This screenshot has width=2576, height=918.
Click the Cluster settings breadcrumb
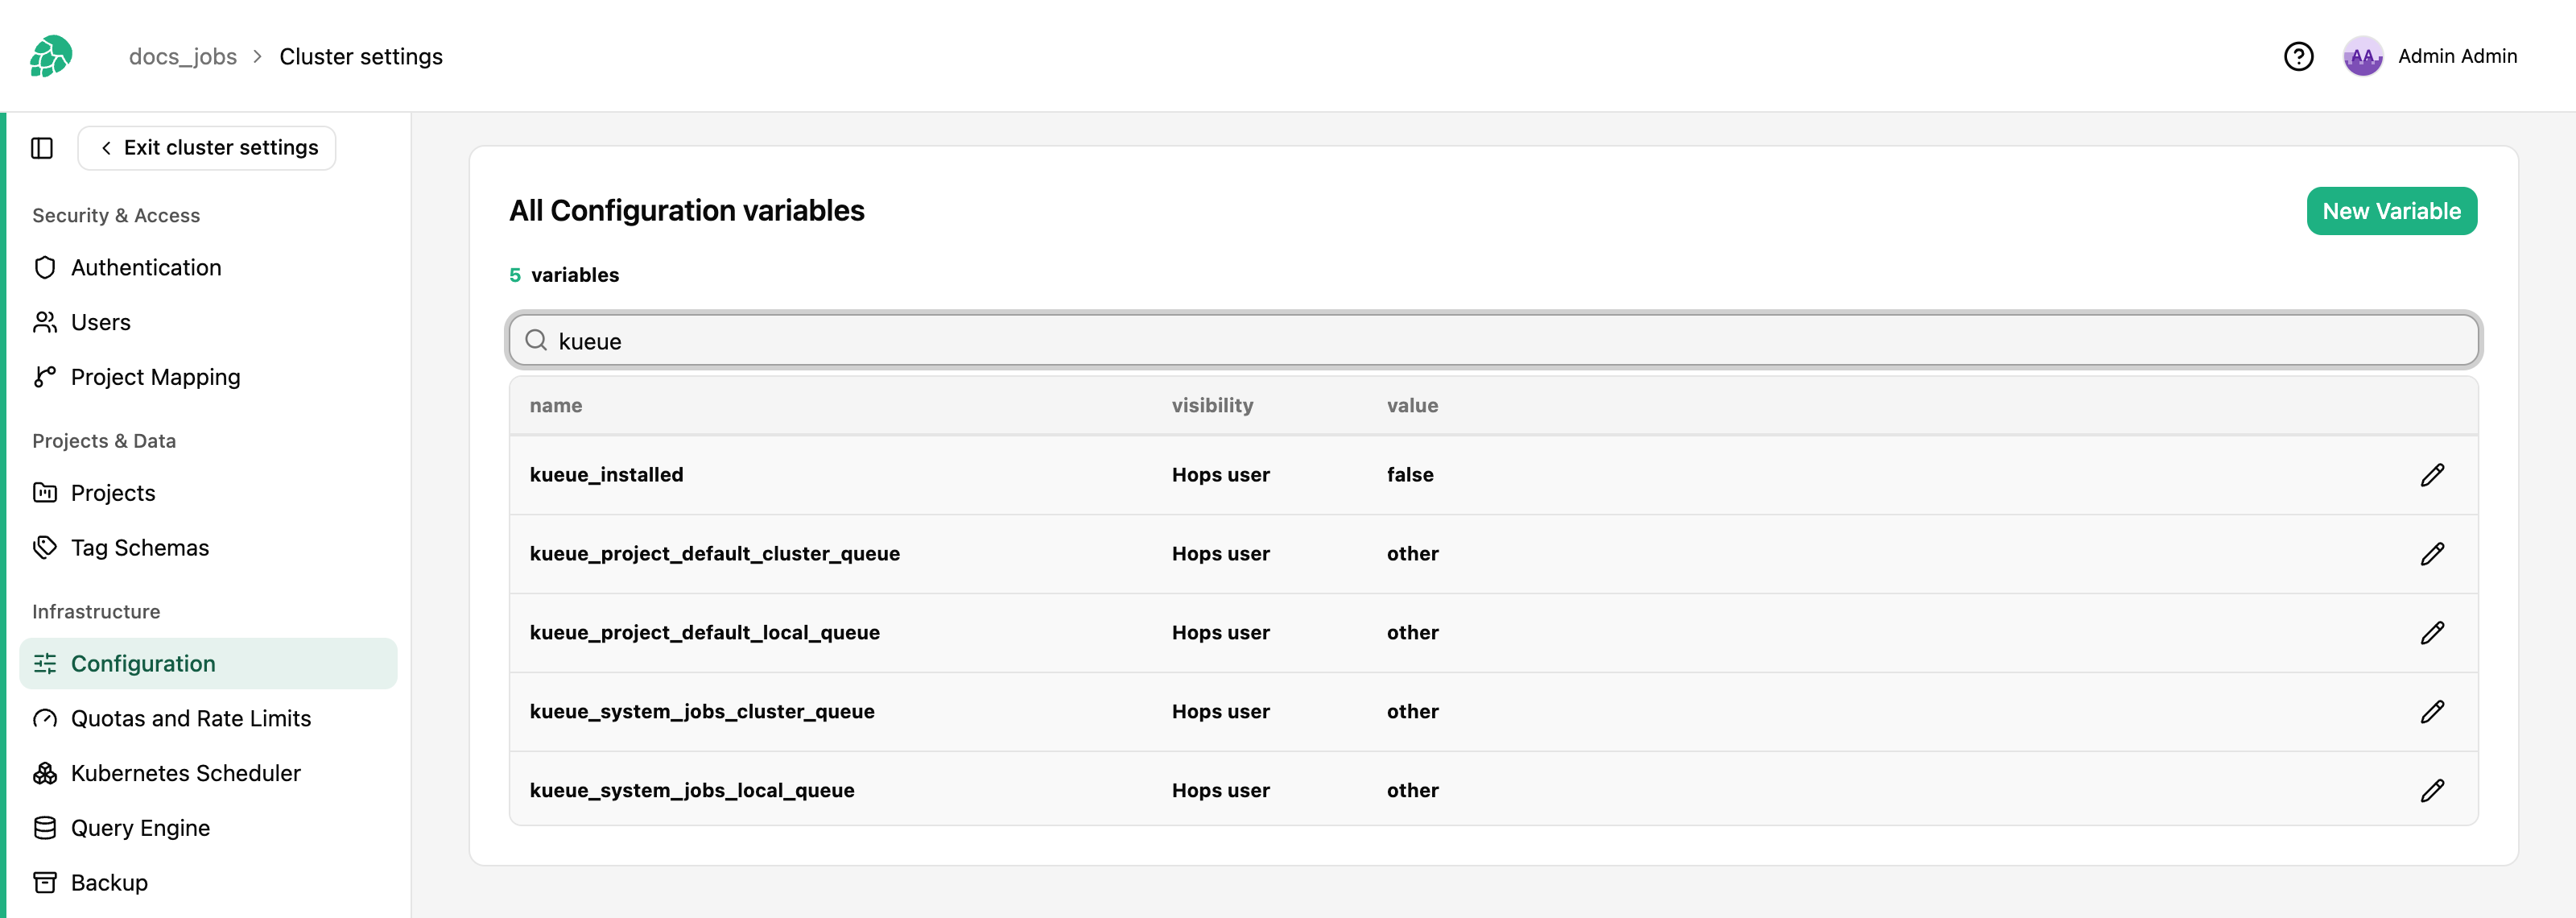pos(361,56)
